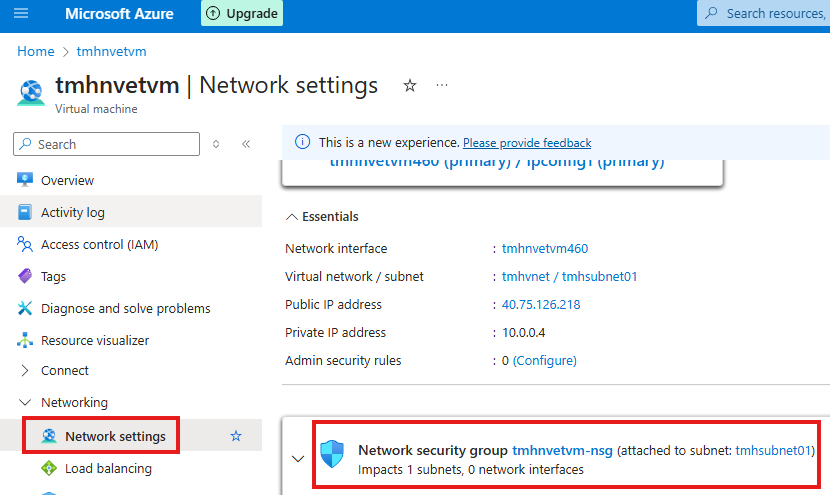Open public IP 40.75.126.218 link
The image size is (830, 495).
541,304
